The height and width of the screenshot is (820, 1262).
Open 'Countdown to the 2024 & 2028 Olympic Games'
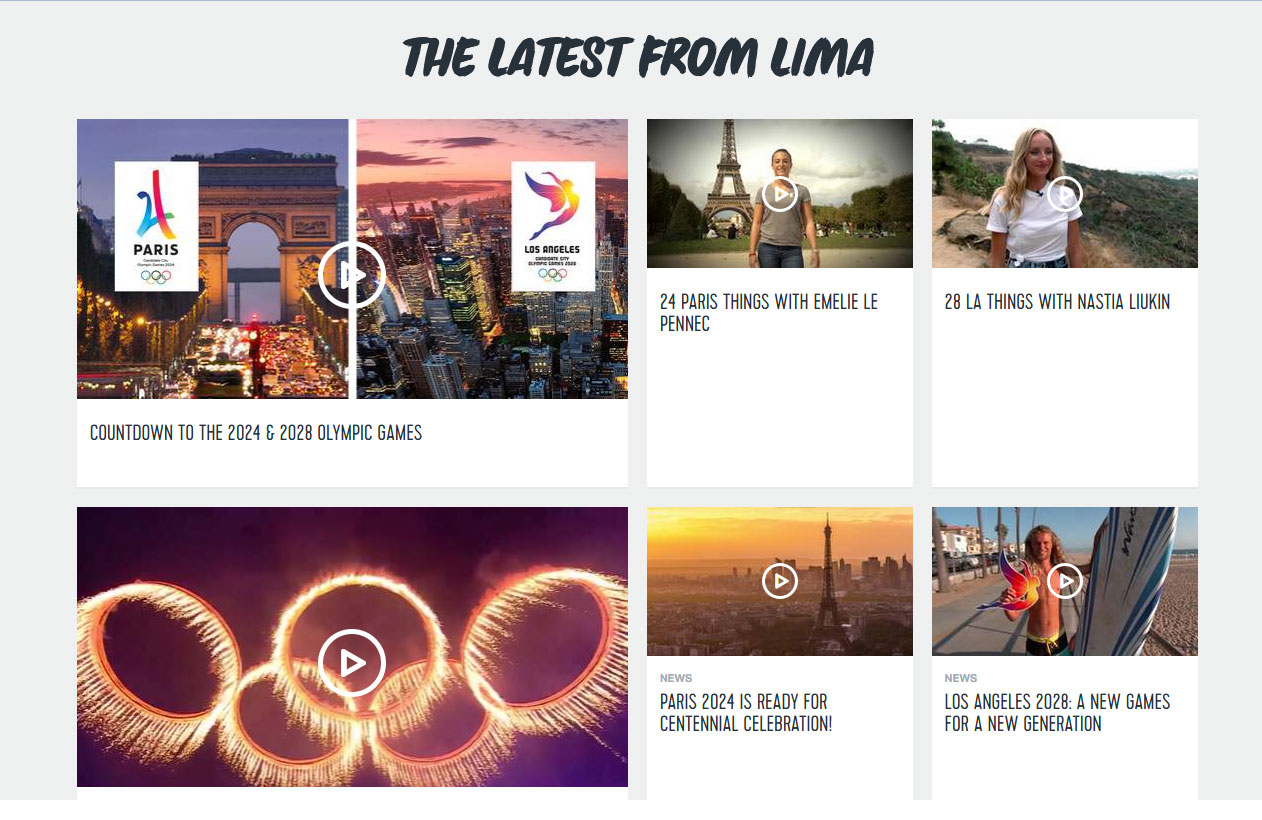(x=256, y=433)
